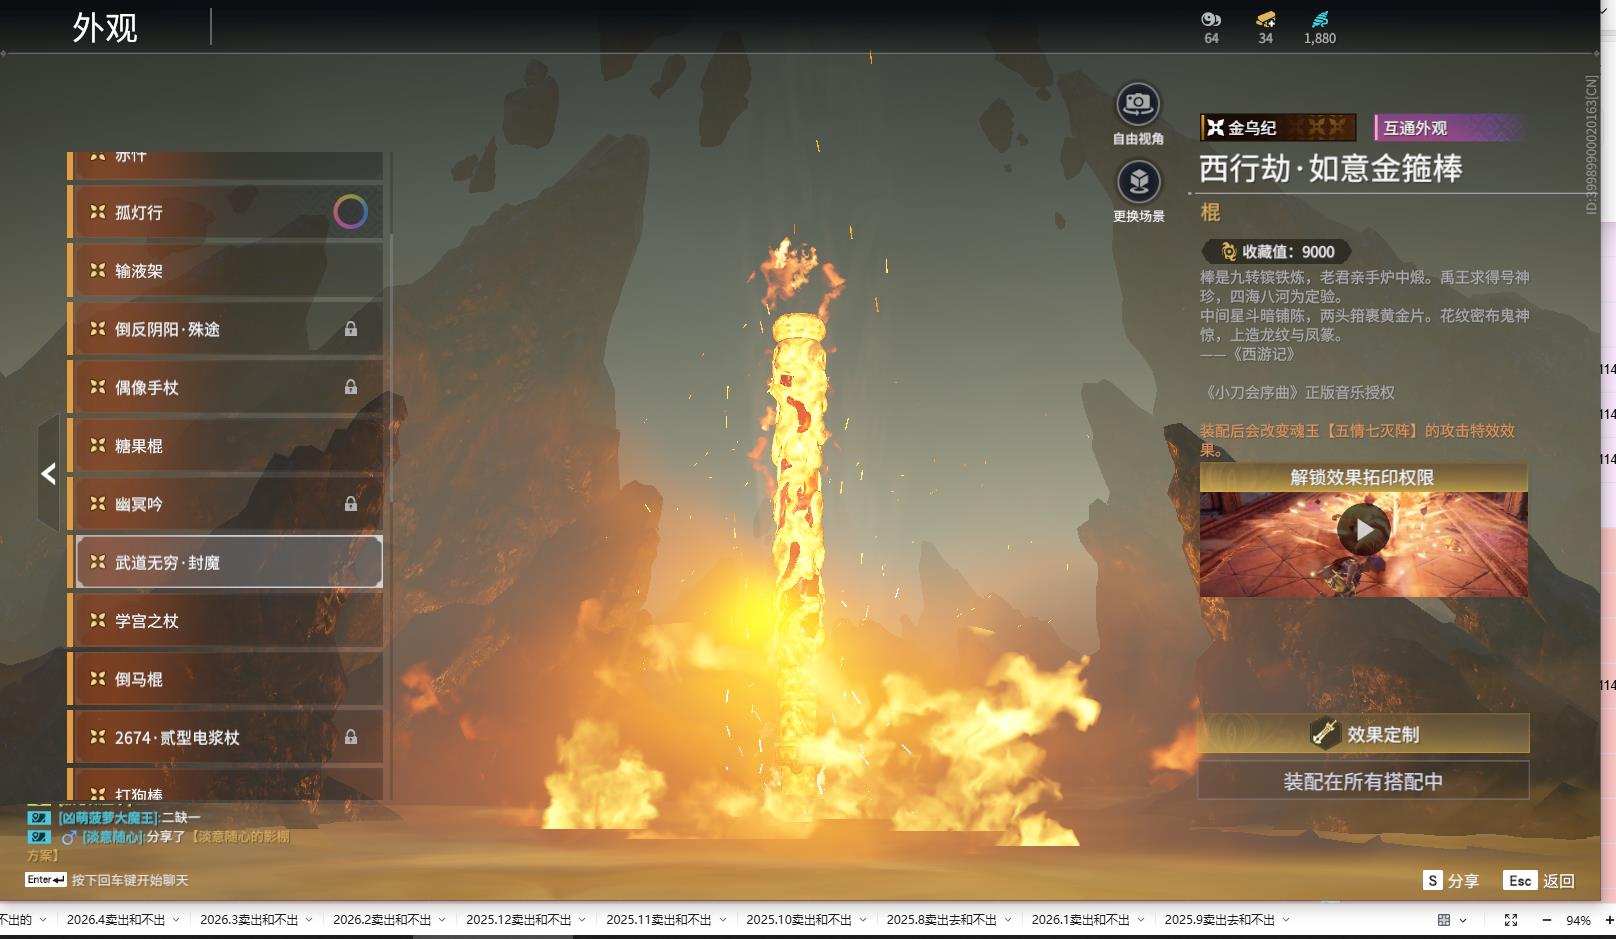Click the gold ticket currency icon showing 34
The width and height of the screenshot is (1616, 939).
coord(1265,19)
